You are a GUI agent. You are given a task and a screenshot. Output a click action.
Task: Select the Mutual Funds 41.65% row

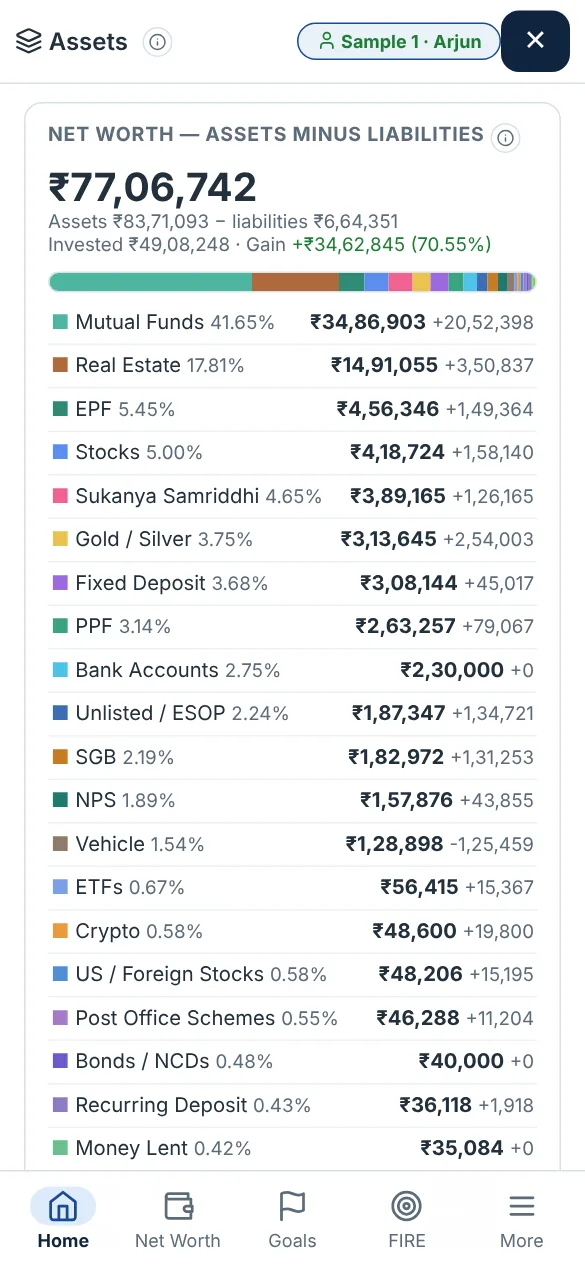pyautogui.click(x=292, y=322)
